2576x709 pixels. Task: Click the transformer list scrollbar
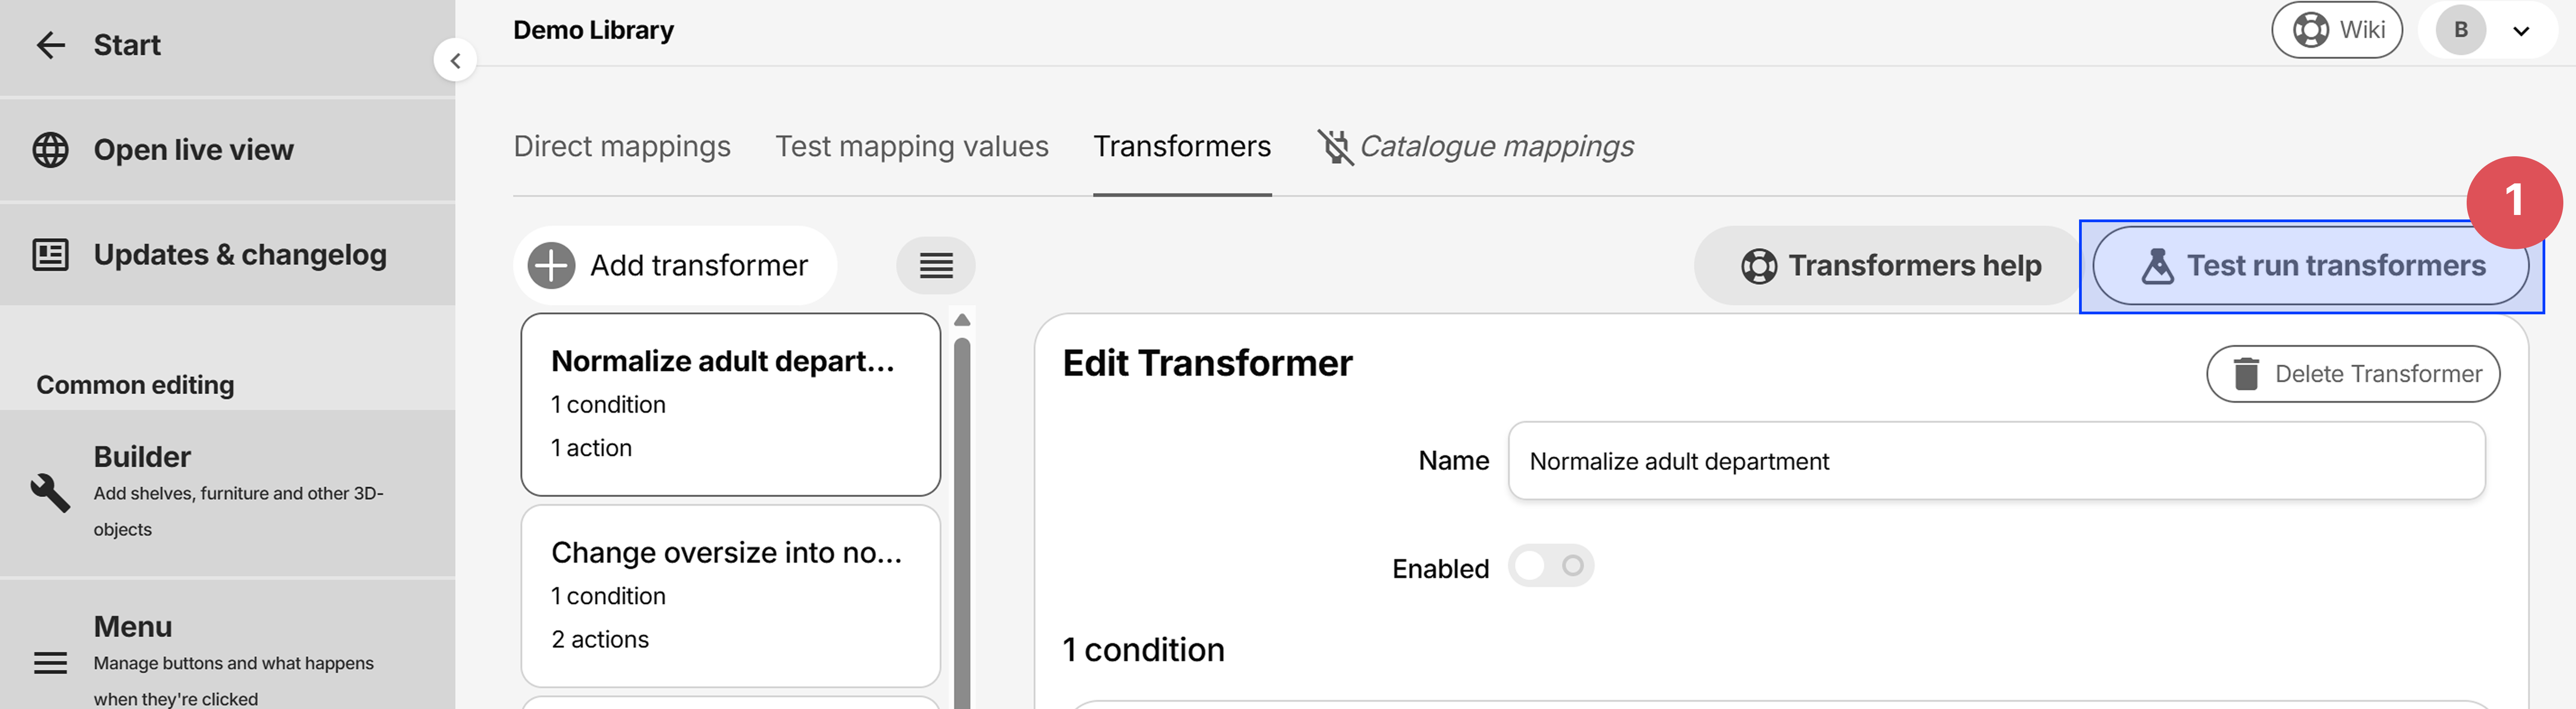[x=962, y=500]
